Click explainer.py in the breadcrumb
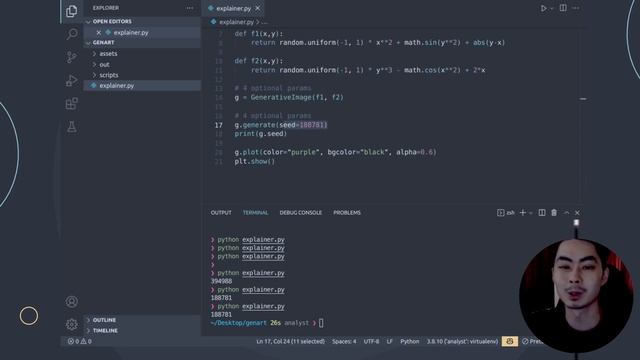Image resolution: width=640 pixels, height=360 pixels. coord(236,22)
